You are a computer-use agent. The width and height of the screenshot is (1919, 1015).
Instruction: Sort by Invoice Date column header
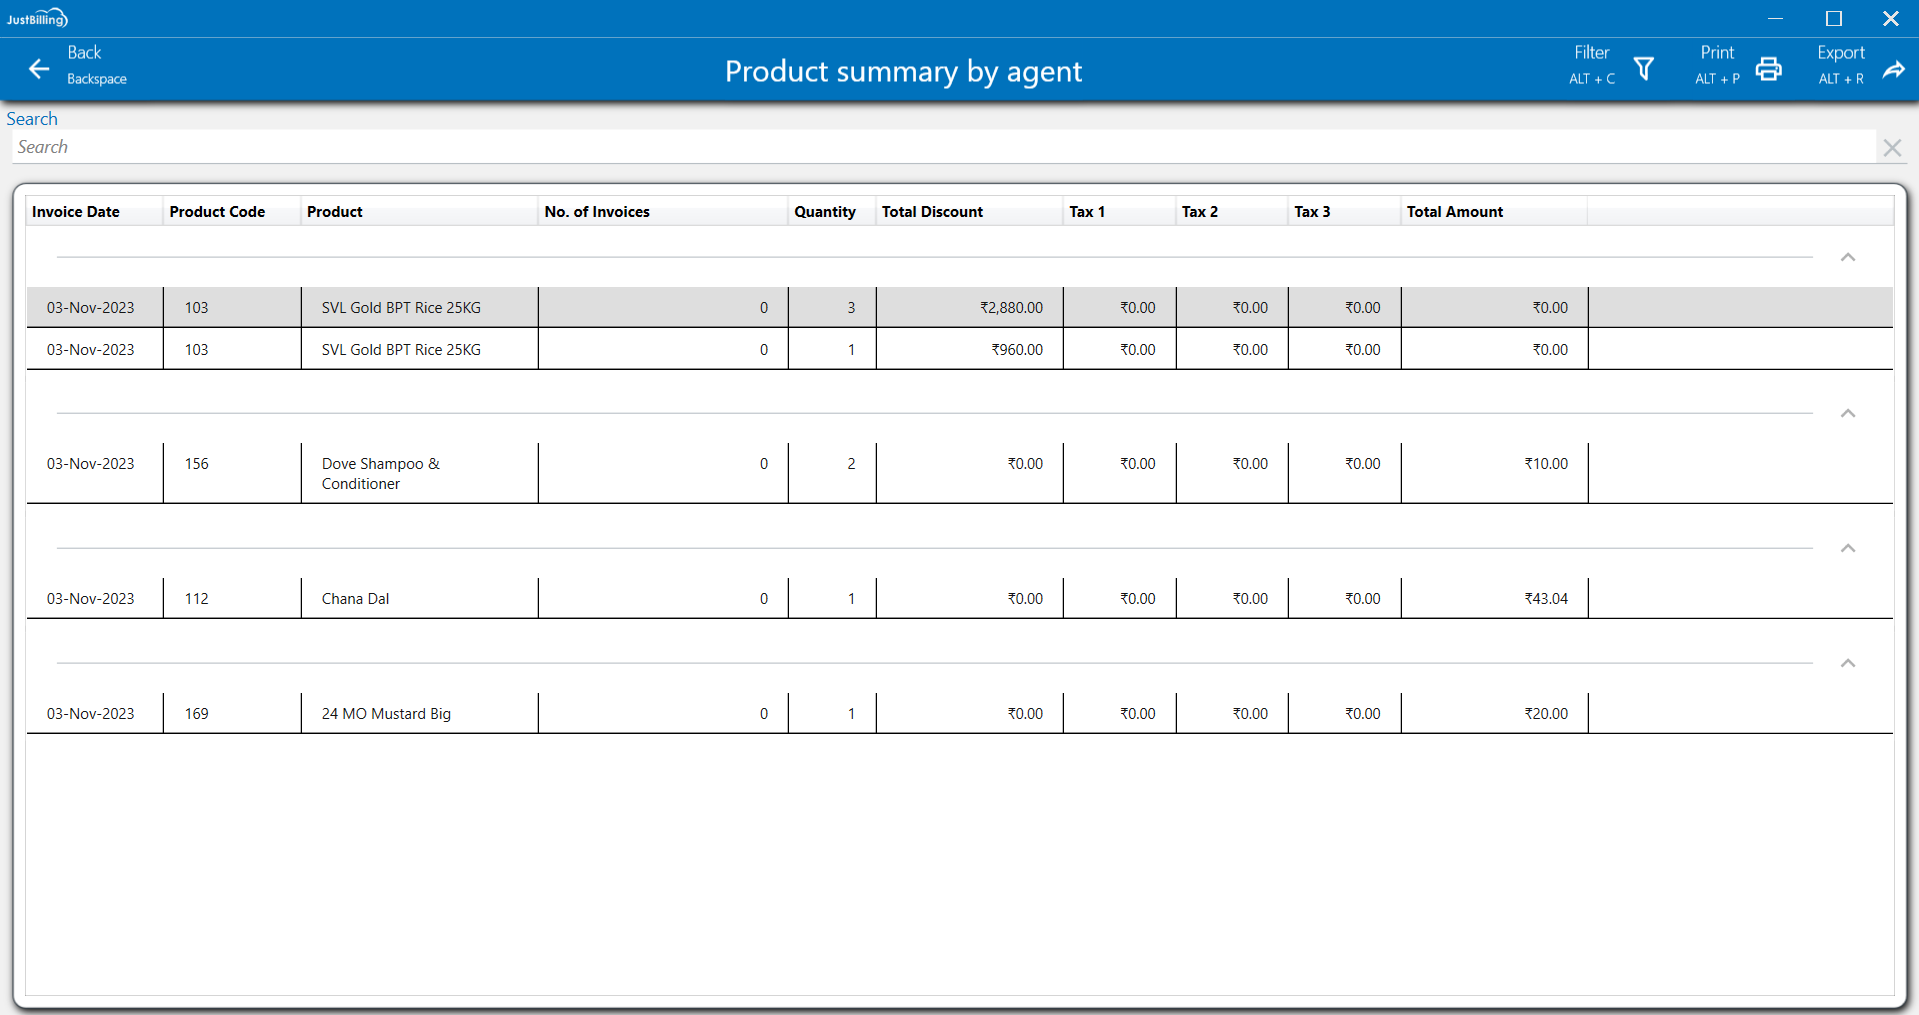[x=76, y=212]
